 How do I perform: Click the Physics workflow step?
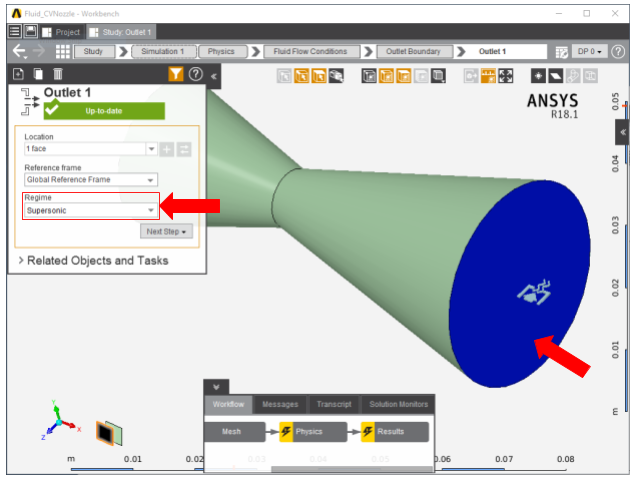[x=313, y=432]
